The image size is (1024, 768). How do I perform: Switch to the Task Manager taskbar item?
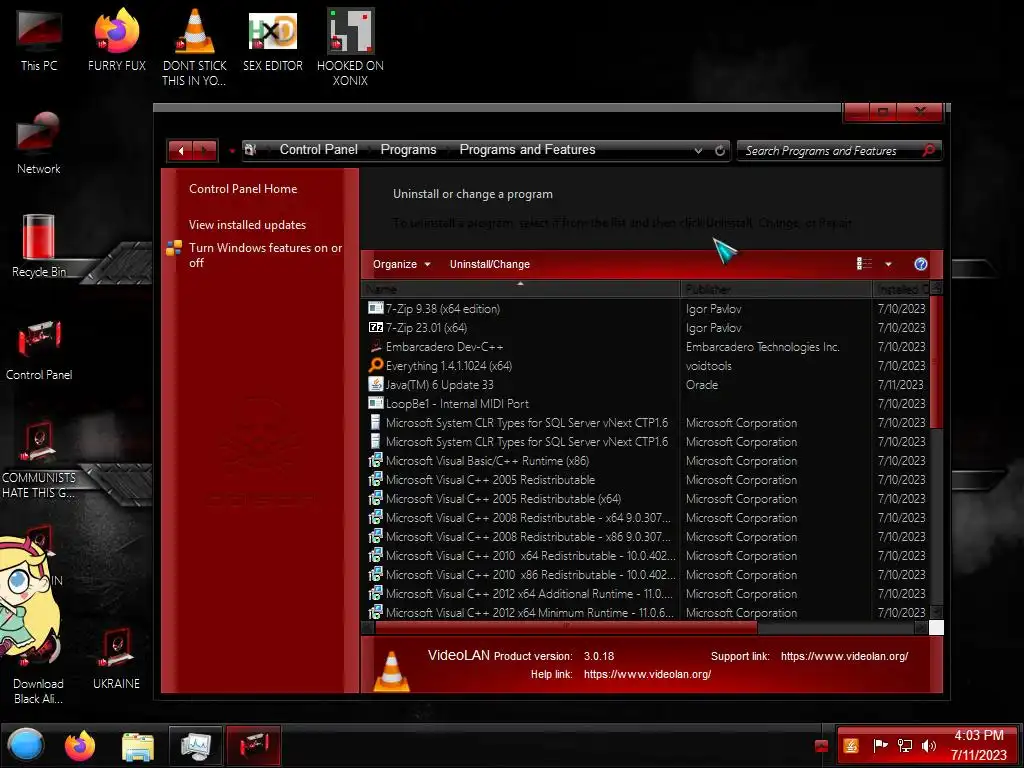coord(195,746)
